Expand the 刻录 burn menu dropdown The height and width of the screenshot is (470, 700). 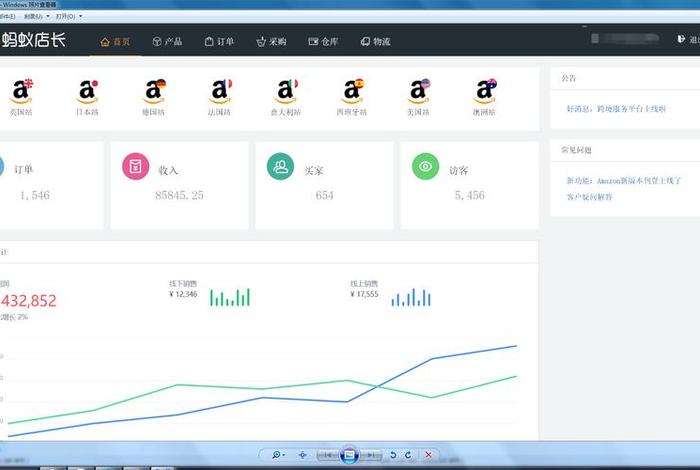click(37, 17)
